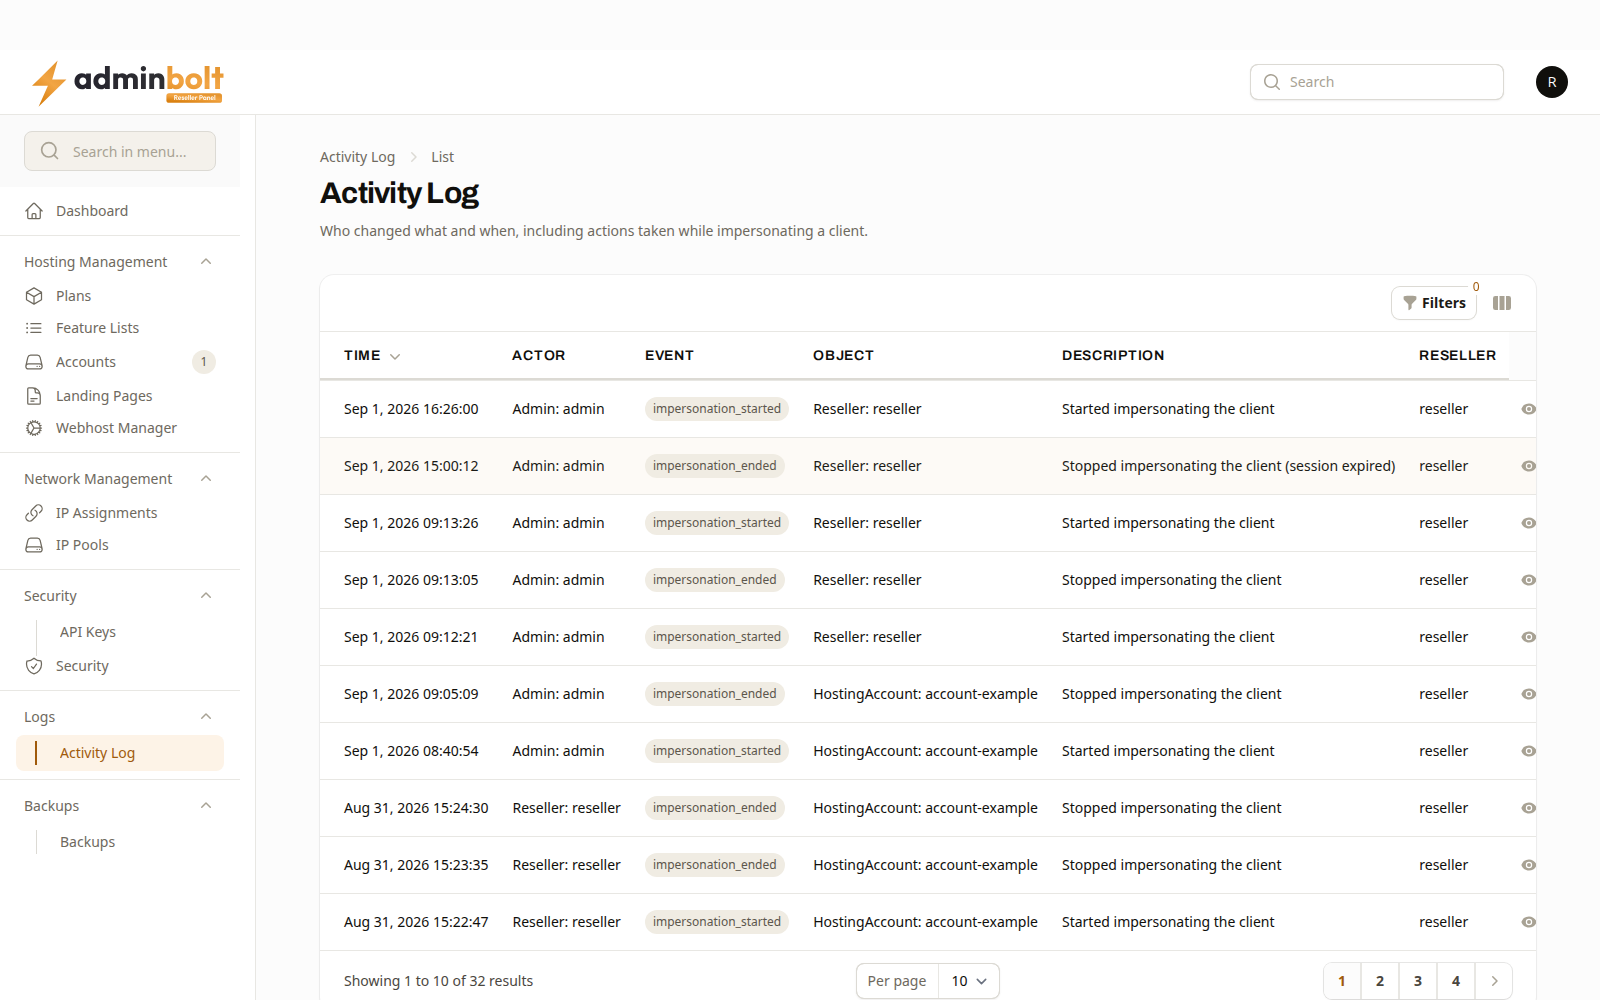View the Sep 1, 2026 09:13:05 entry eye icon
Image resolution: width=1600 pixels, height=1000 pixels.
(x=1528, y=580)
